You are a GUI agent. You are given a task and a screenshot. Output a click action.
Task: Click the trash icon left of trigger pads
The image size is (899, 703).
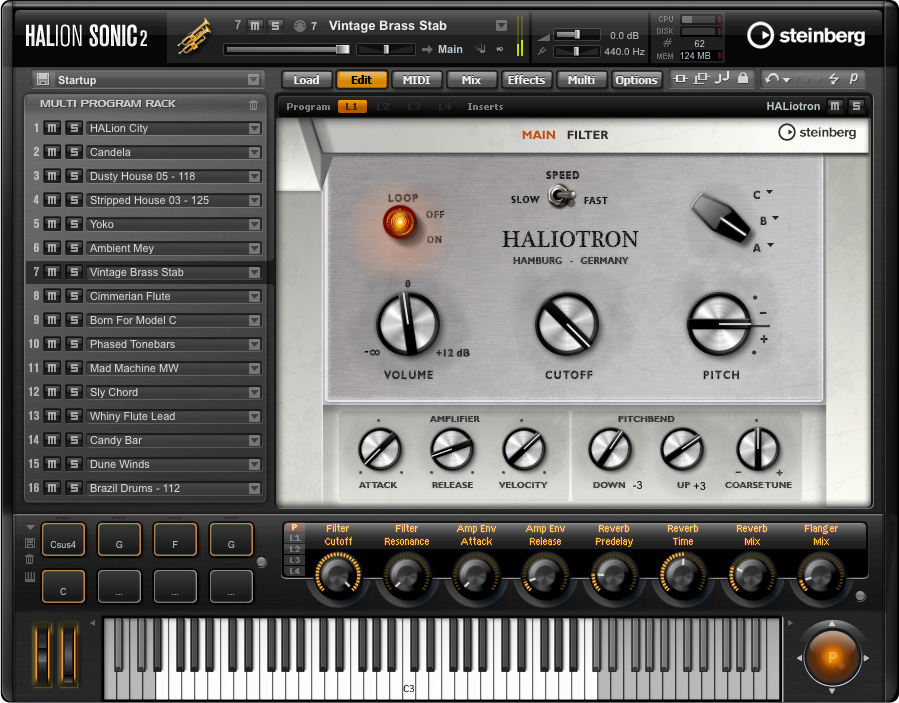tap(30, 559)
